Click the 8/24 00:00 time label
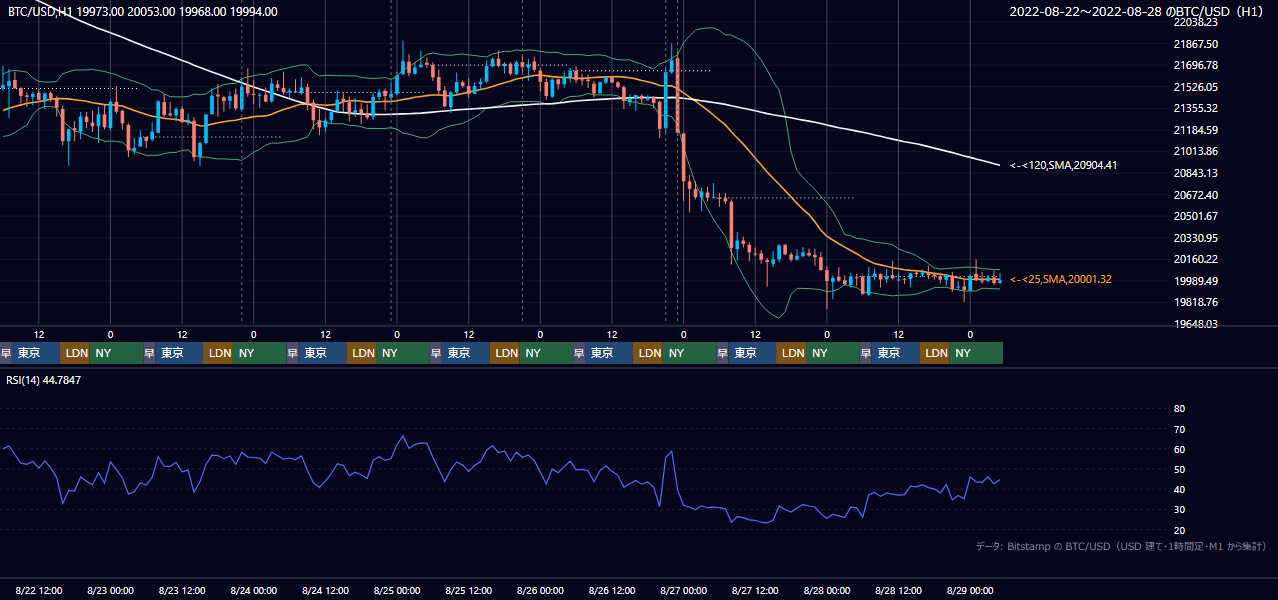 point(253,590)
